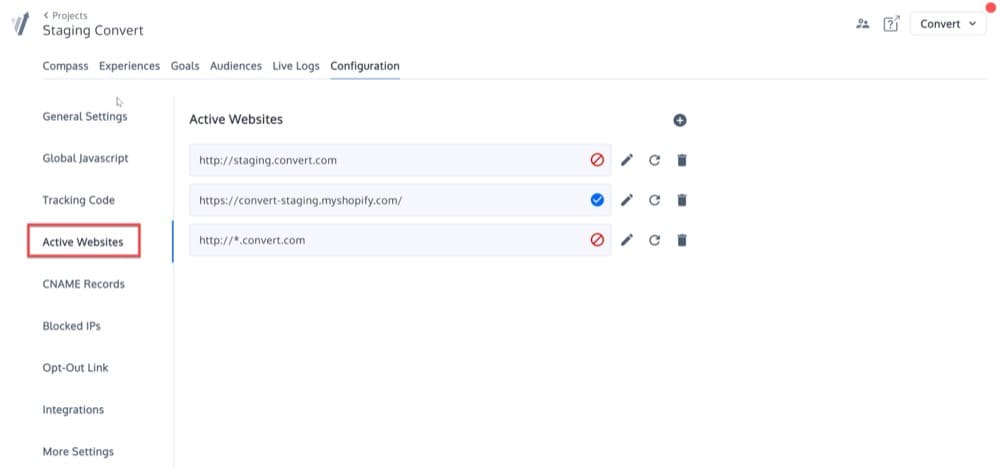This screenshot has width=1000, height=468.
Task: Switch to the Experiences tab
Action: 129,66
